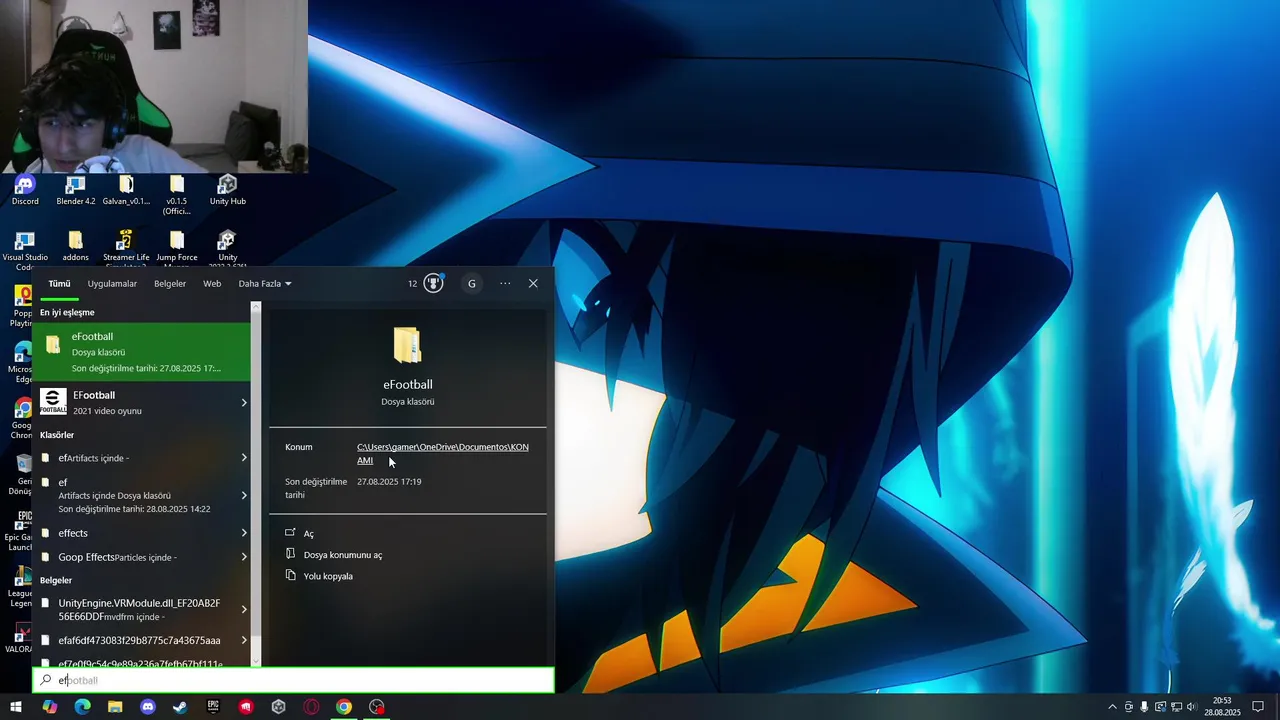Open File Explorer from the taskbar
1280x720 pixels.
coord(115,707)
